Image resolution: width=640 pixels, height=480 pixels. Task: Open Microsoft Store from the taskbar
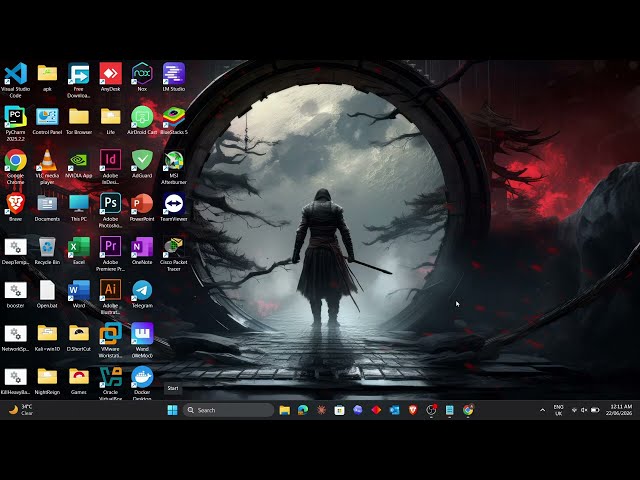[x=339, y=410]
